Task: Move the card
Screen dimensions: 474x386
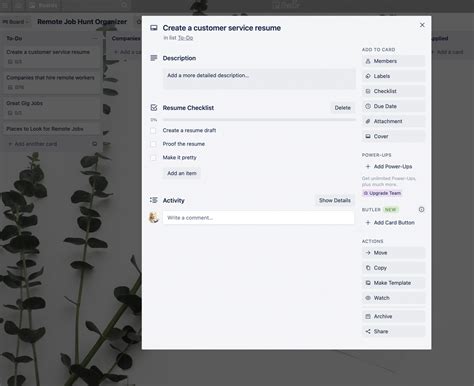Action: point(393,253)
